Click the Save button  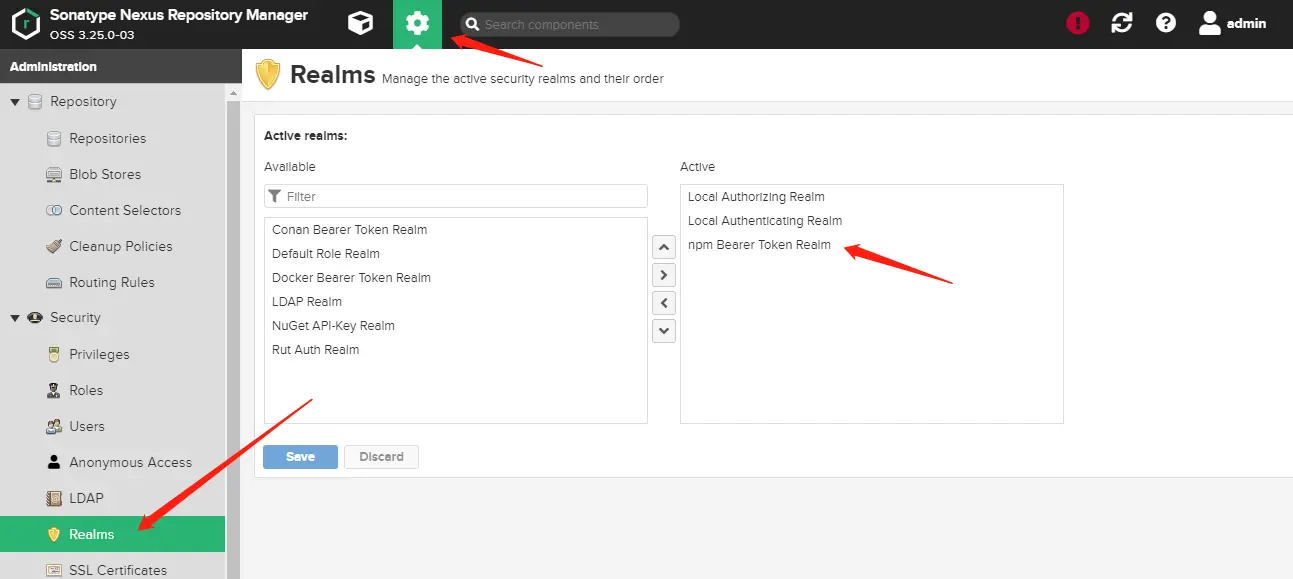300,457
